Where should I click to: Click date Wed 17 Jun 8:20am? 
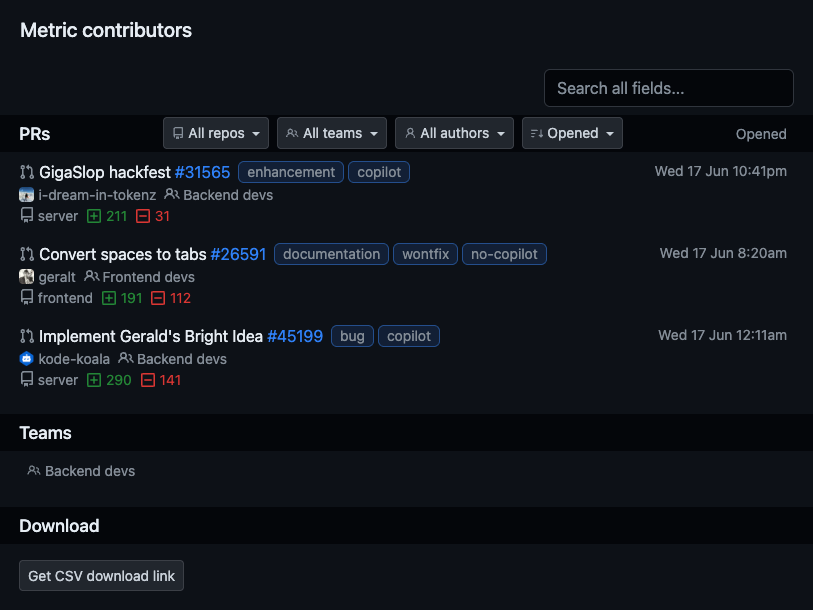(723, 253)
